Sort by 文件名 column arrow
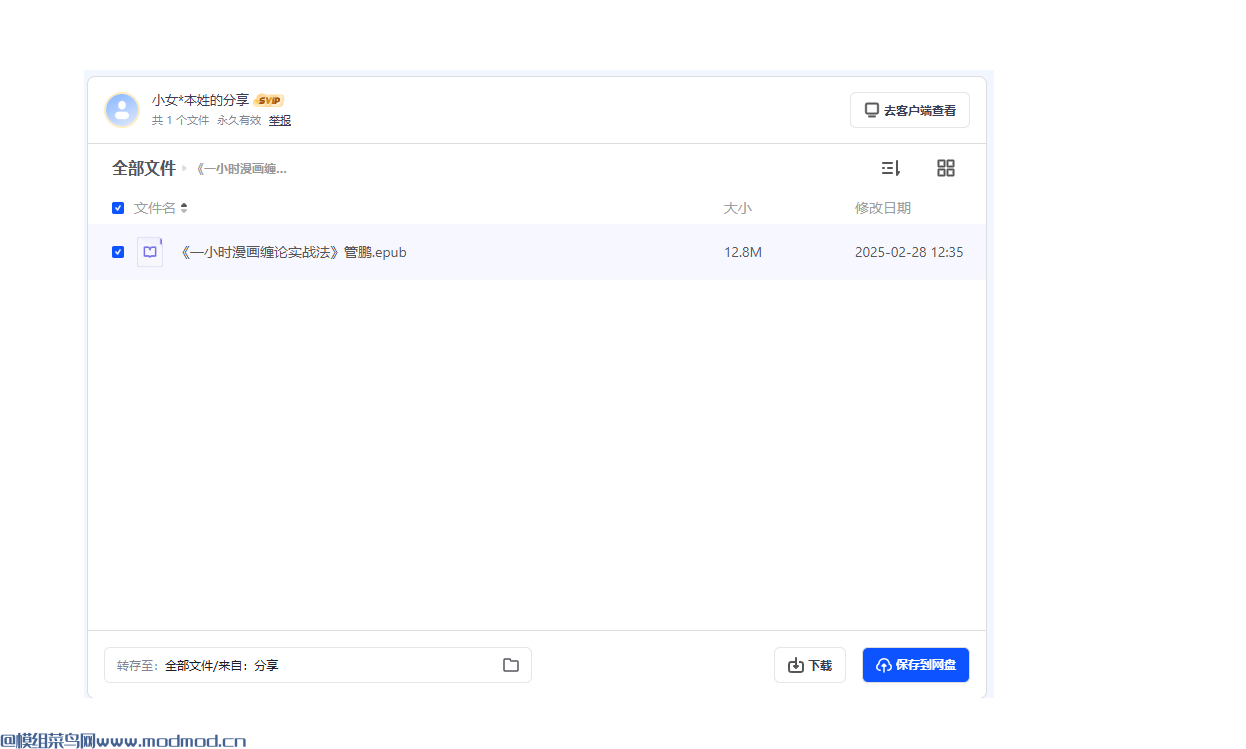This screenshot has height=749, width=1246. (184, 208)
